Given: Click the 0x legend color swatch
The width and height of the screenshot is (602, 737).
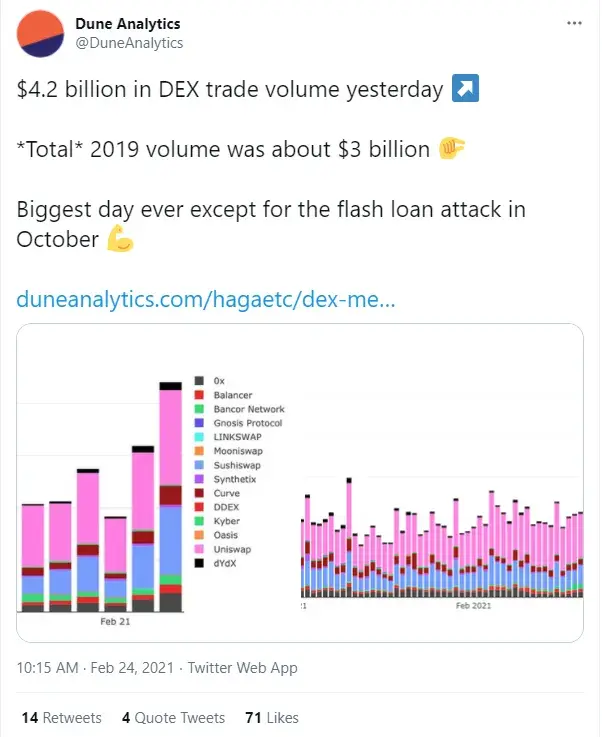Looking at the screenshot, I should [200, 381].
